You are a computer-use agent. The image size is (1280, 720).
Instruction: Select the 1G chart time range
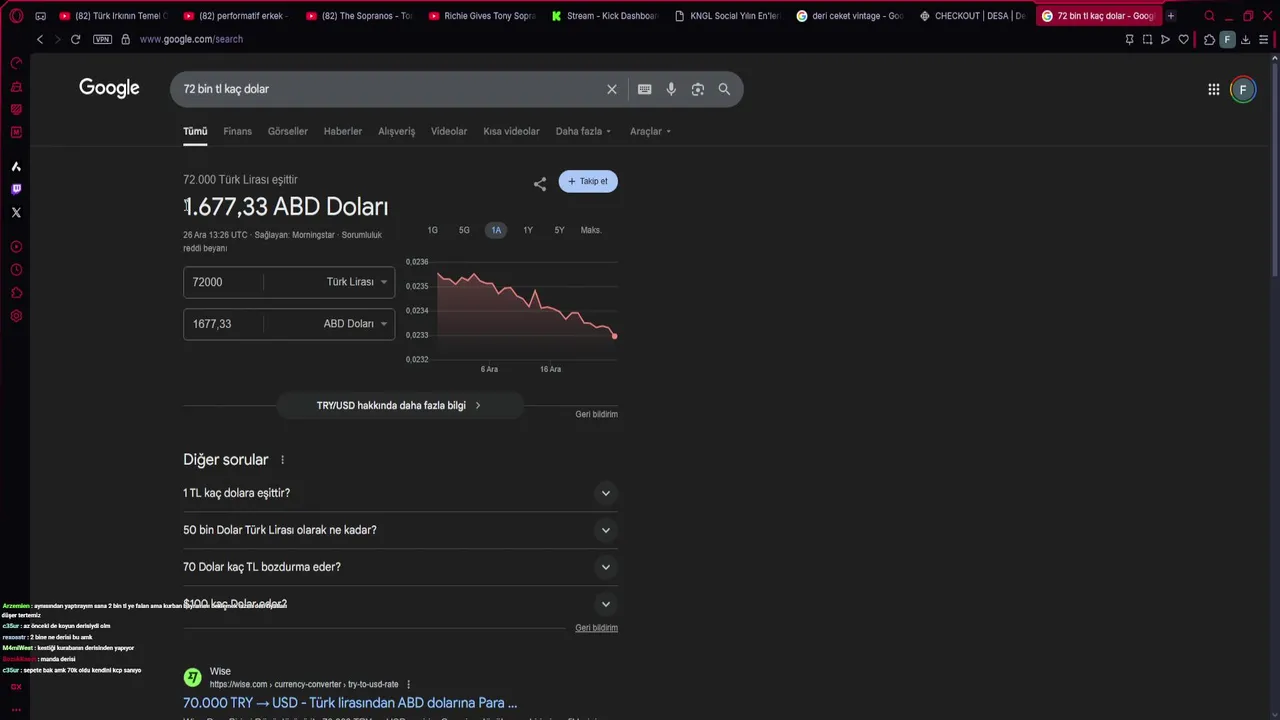(433, 230)
